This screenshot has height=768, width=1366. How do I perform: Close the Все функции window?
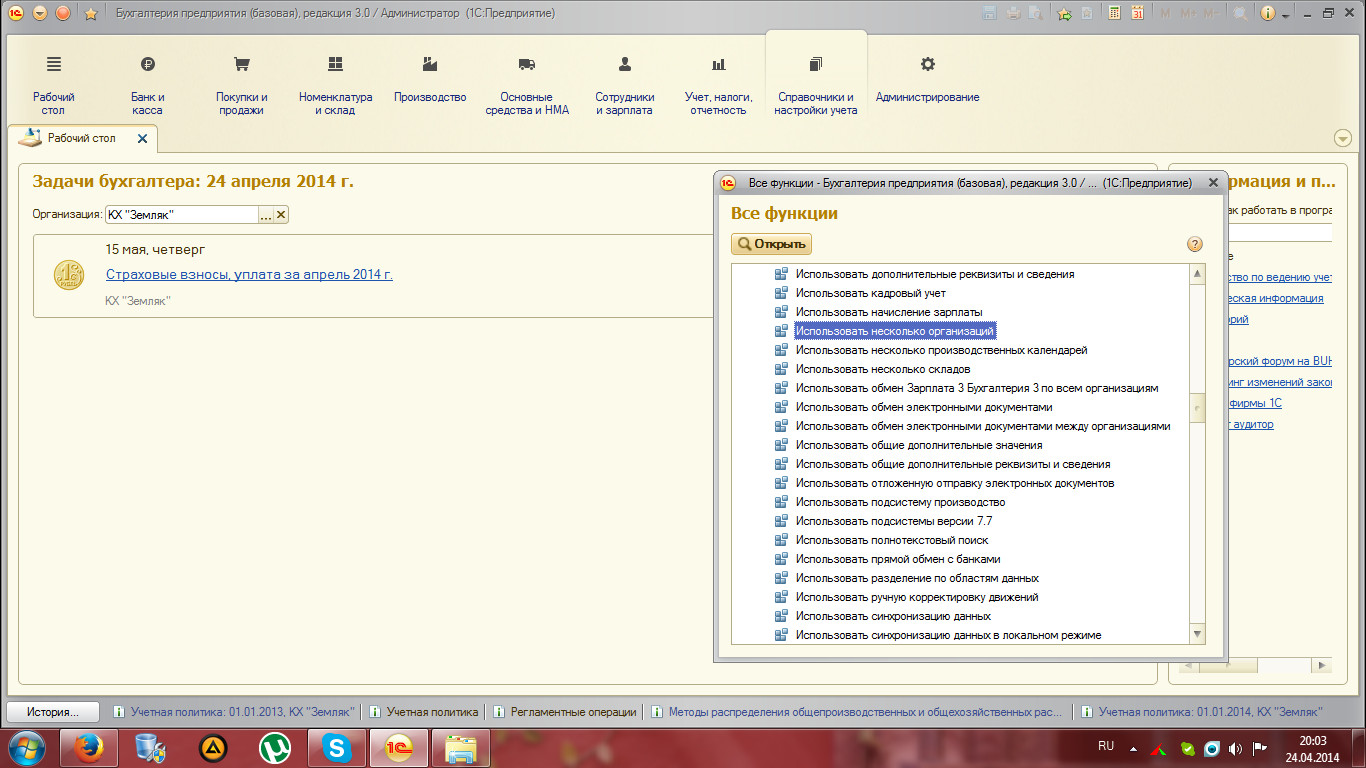pyautogui.click(x=1213, y=183)
